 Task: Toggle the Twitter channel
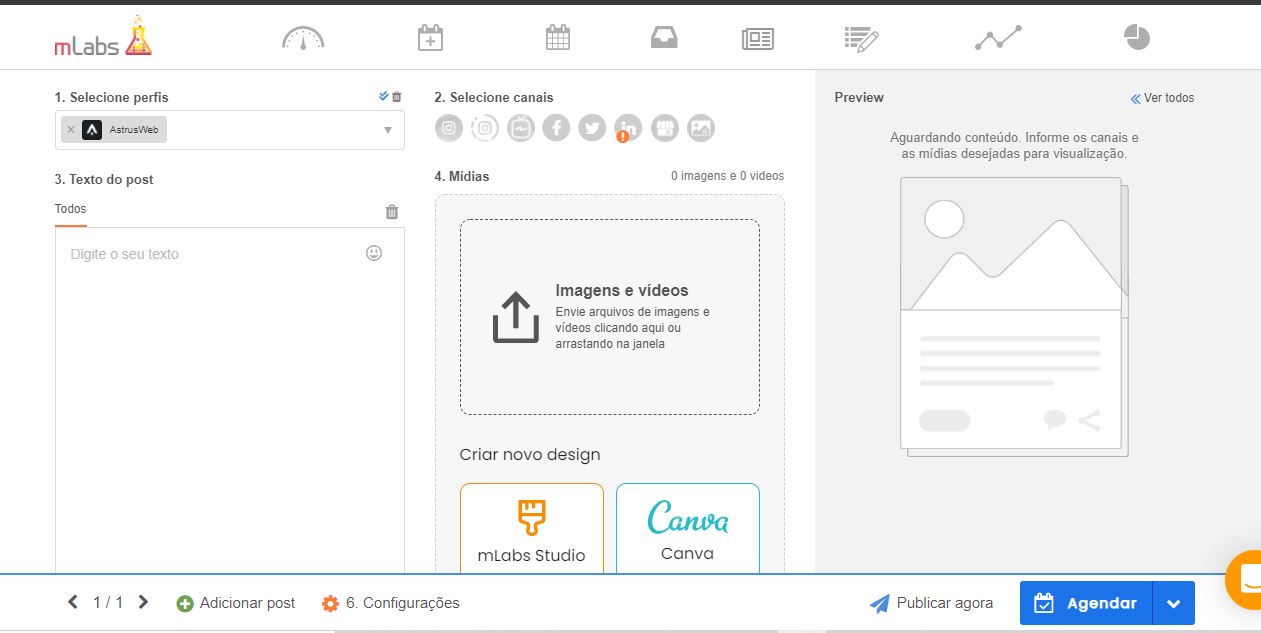tap(591, 128)
